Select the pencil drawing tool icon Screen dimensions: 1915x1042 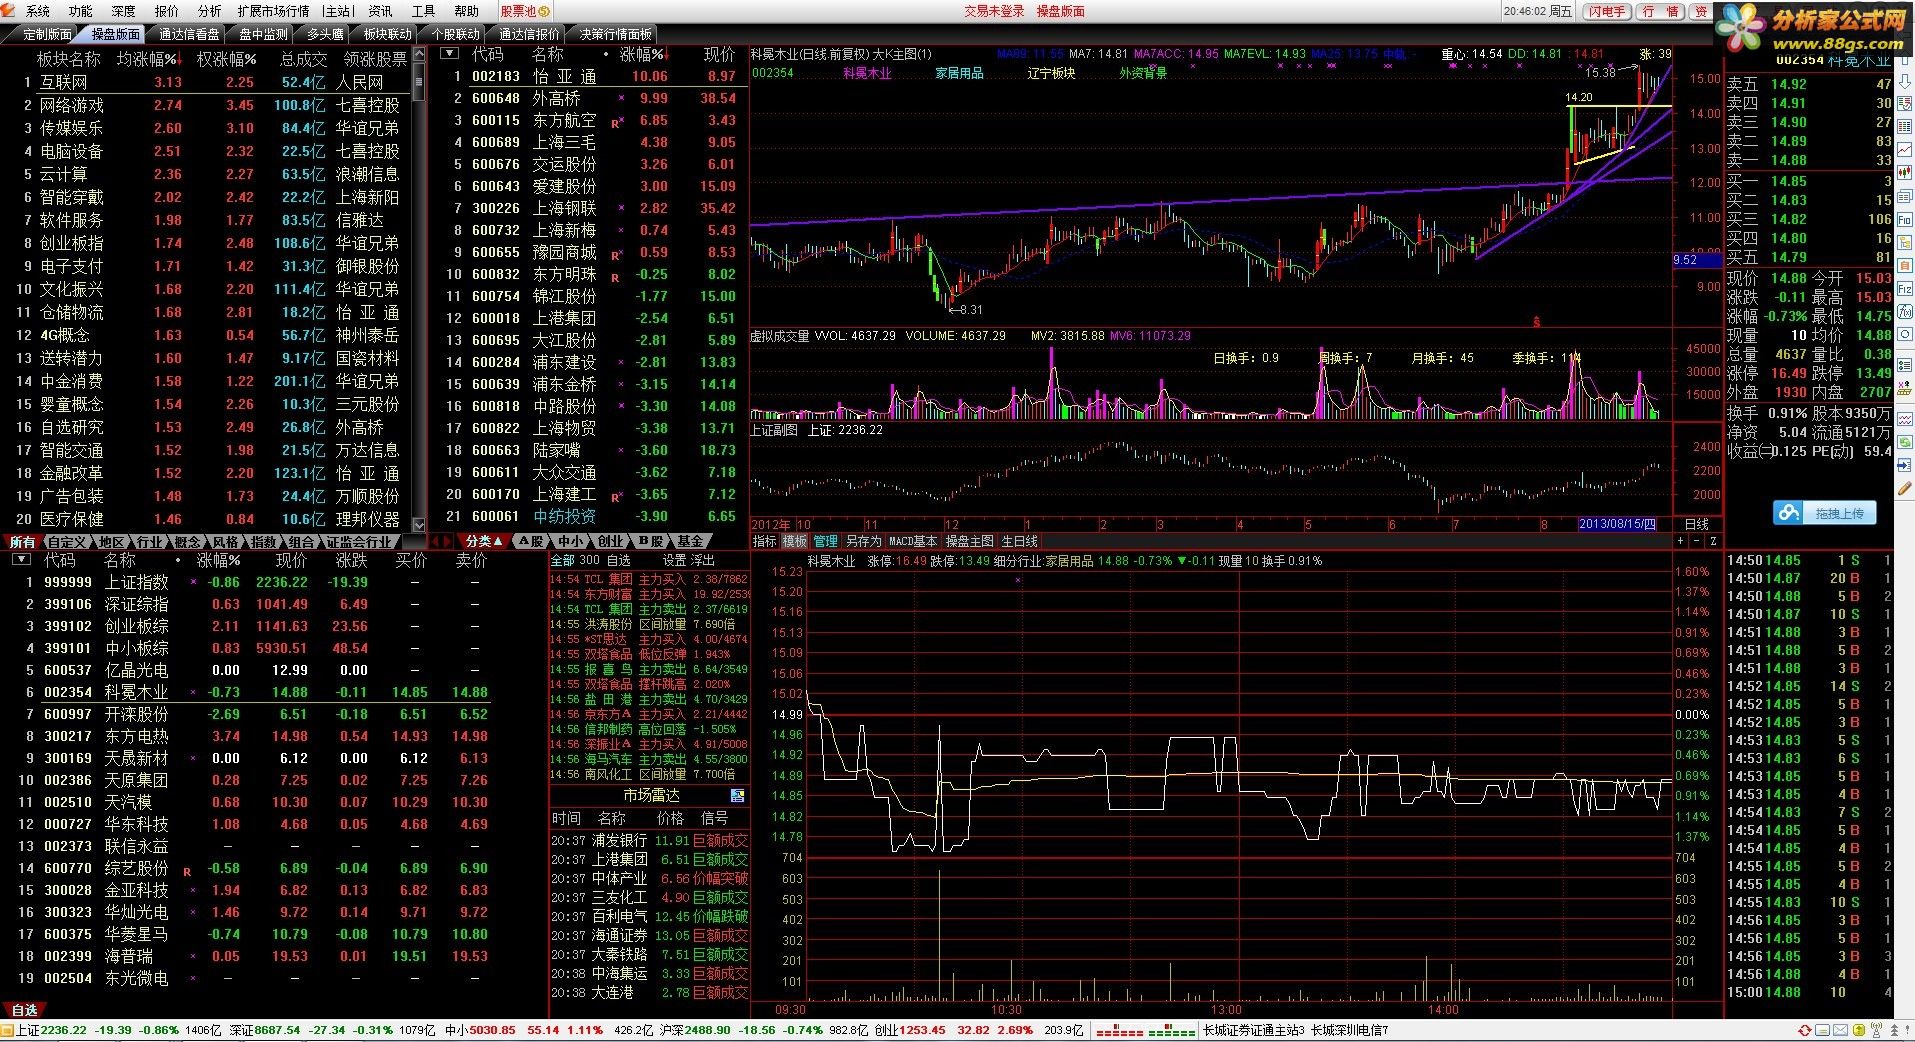tap(1905, 489)
